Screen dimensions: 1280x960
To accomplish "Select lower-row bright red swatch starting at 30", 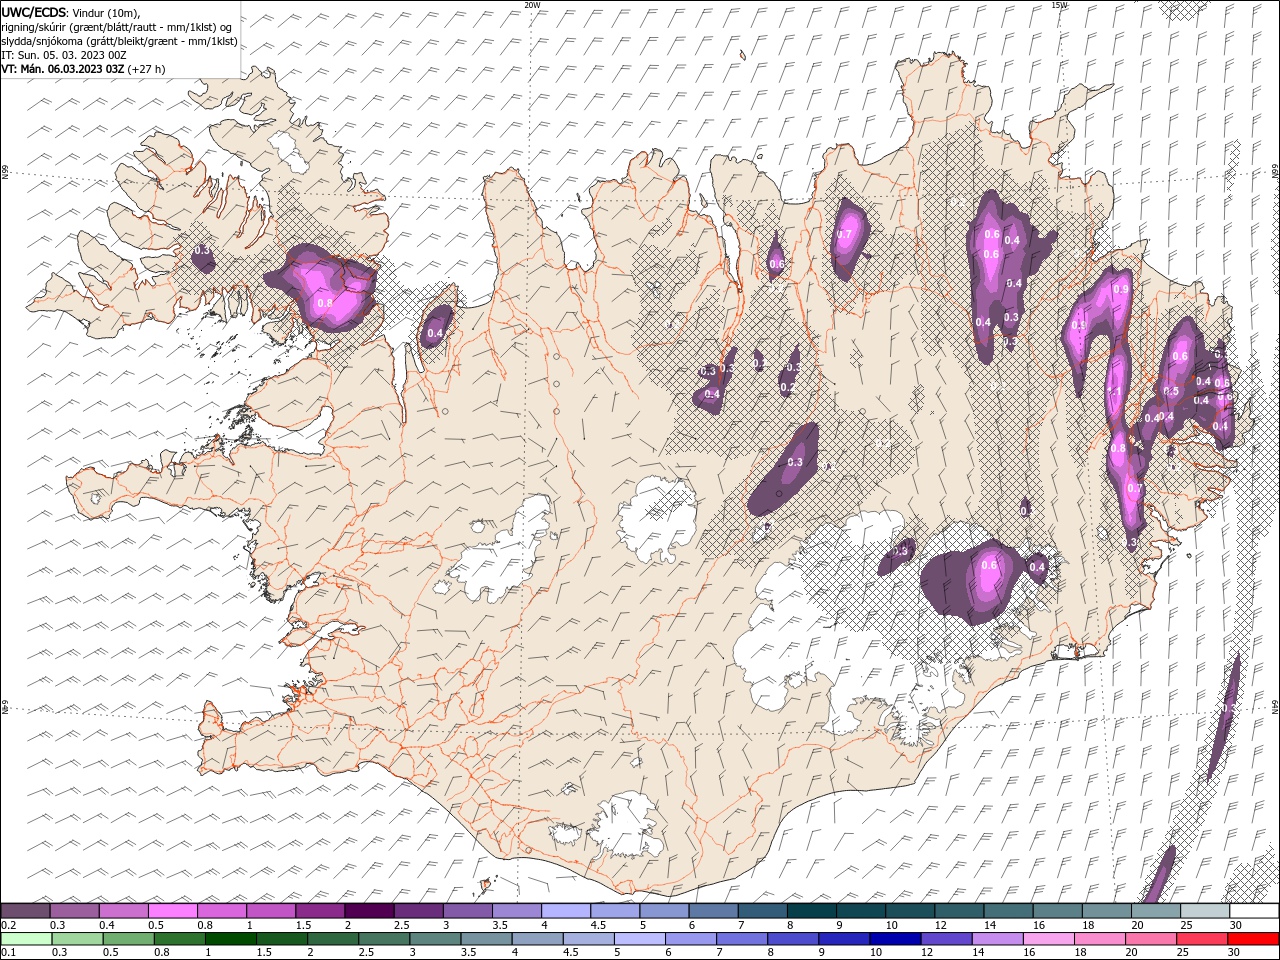I will 1252,939.
